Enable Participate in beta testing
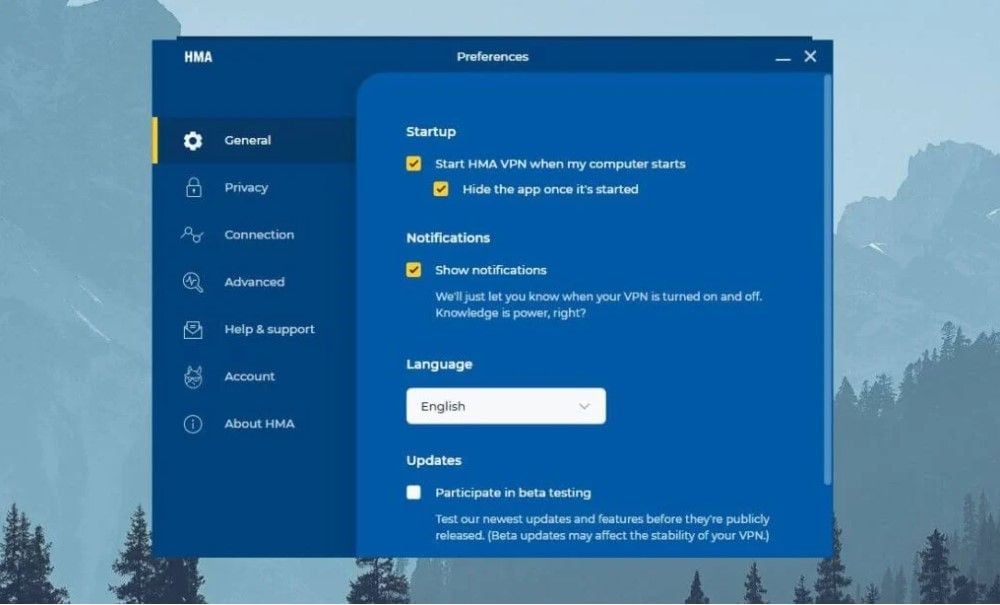Viewport: 1000px width, 605px height. coord(413,493)
